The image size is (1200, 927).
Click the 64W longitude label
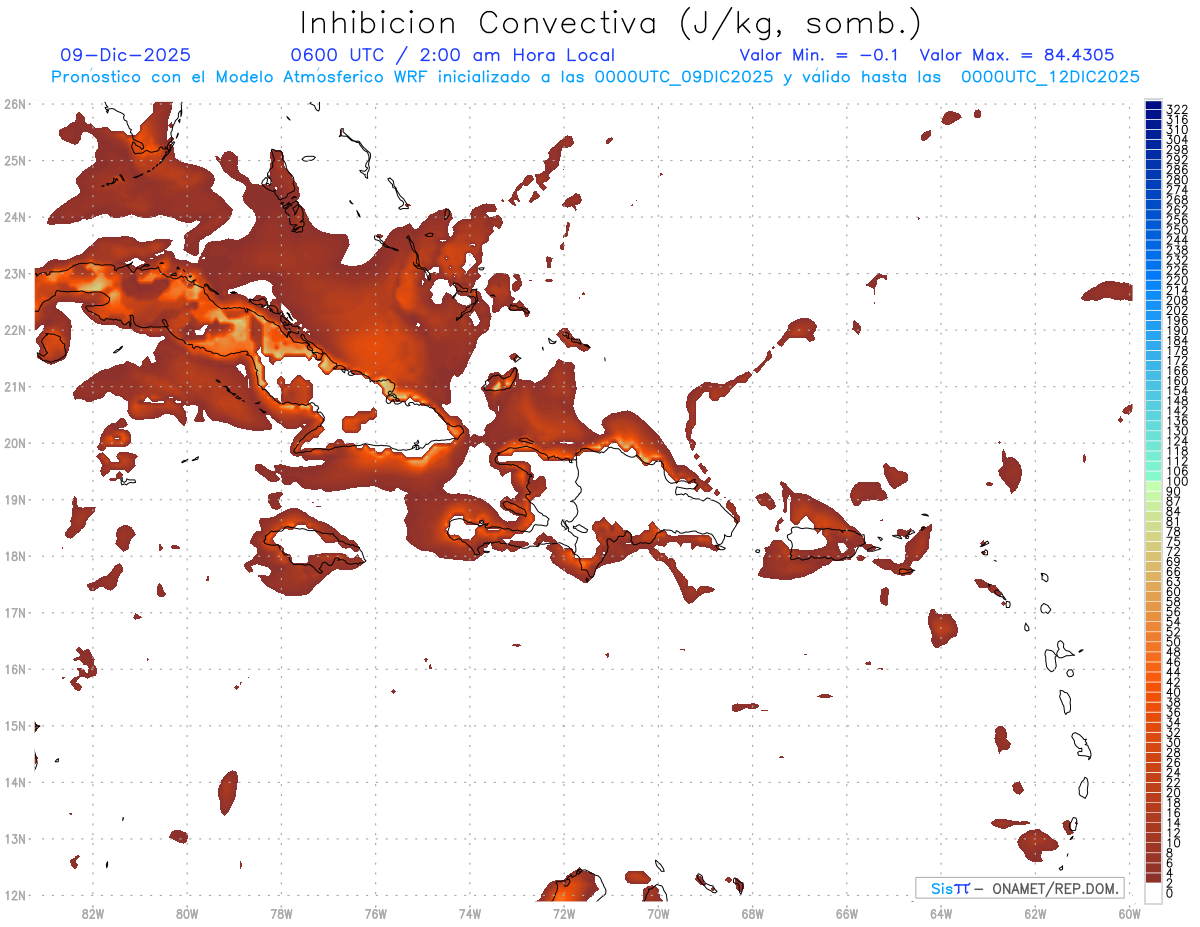[x=941, y=913]
